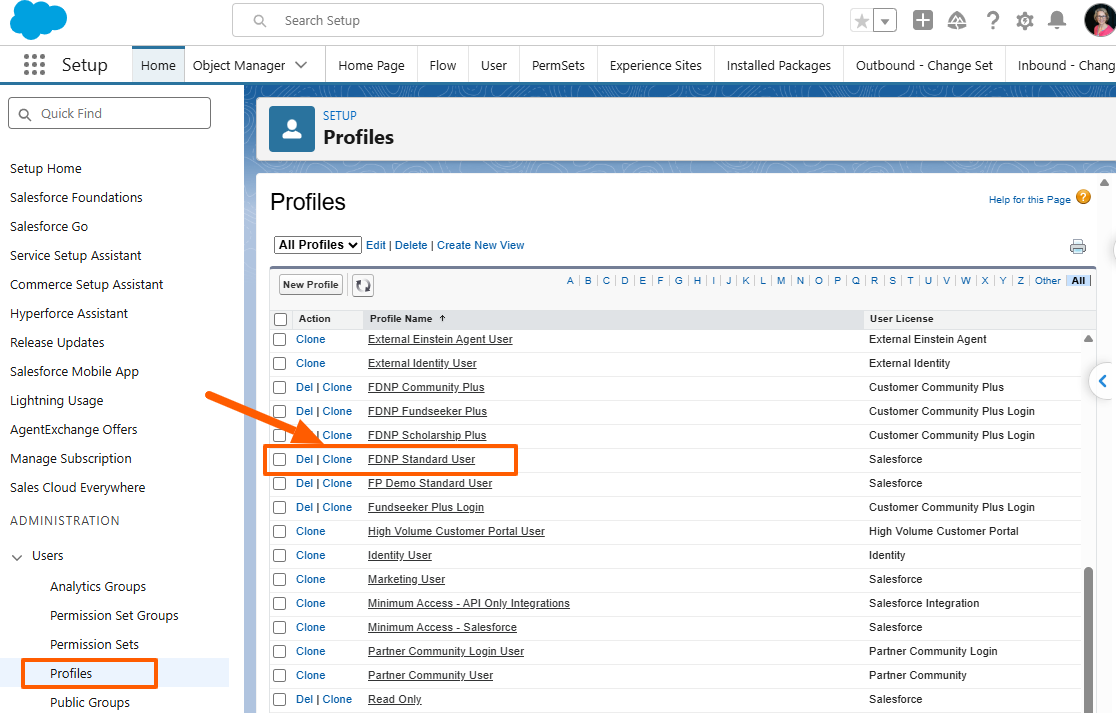
Task: Filter profiles by Other
Action: [x=1048, y=280]
